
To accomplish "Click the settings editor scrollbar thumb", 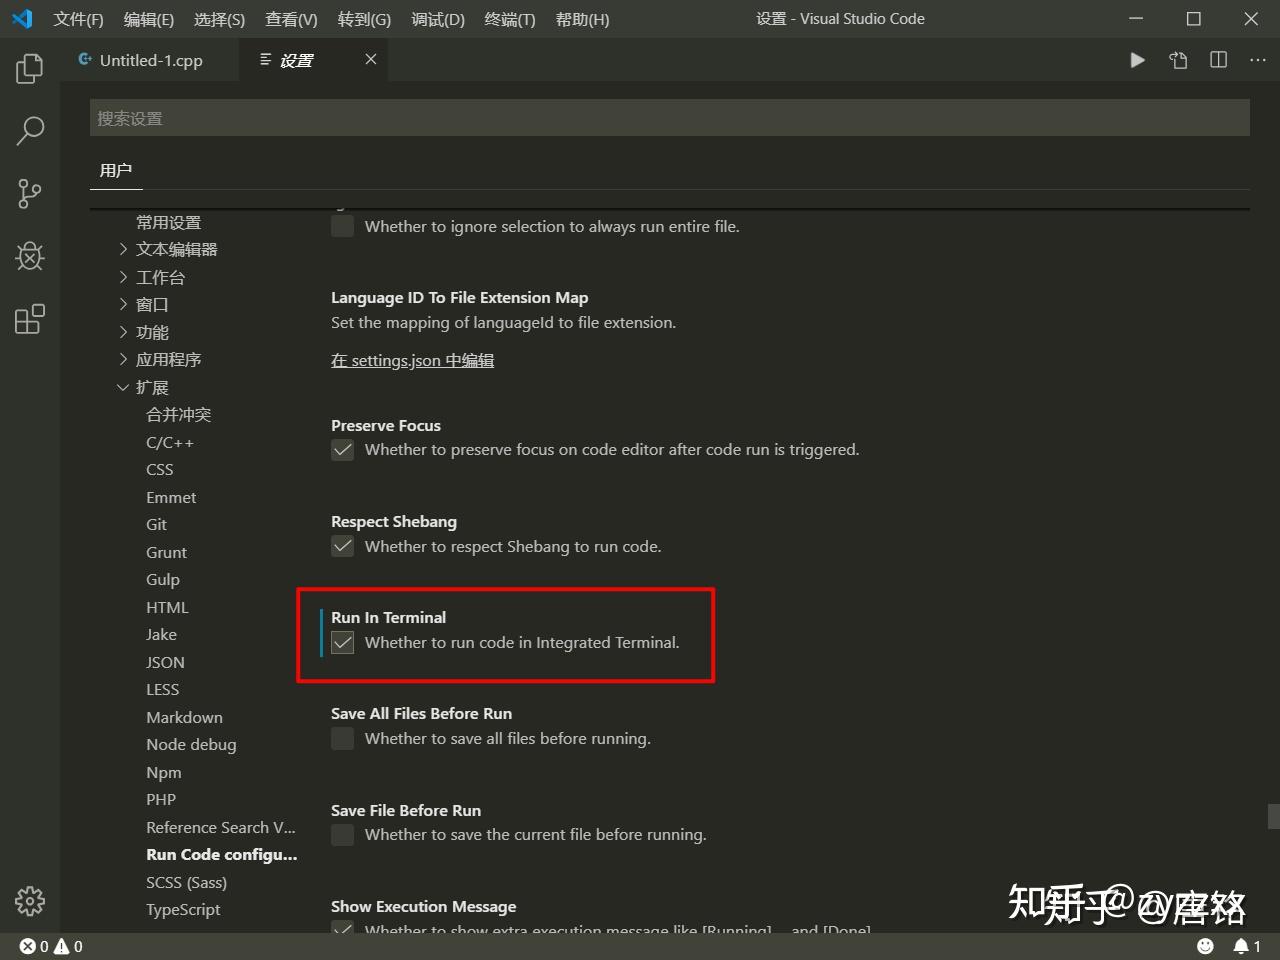I will tap(1273, 816).
